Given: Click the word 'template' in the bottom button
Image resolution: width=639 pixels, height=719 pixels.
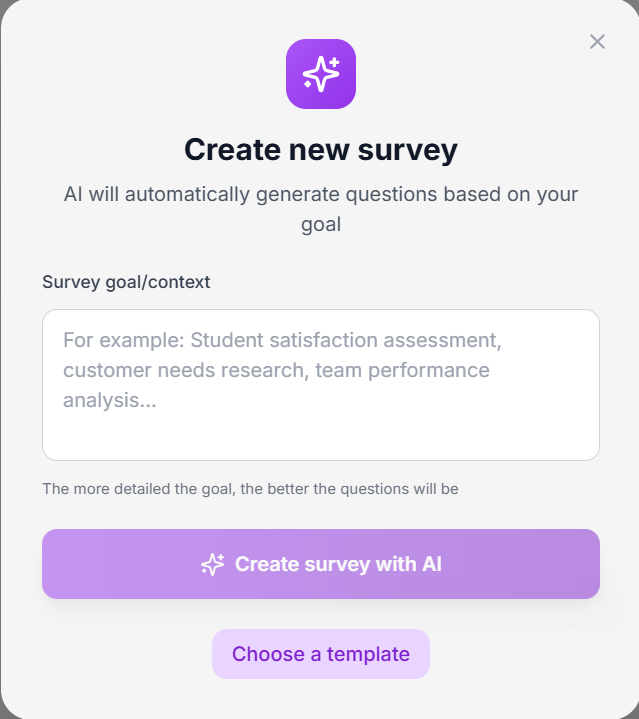Looking at the screenshot, I should (368, 654).
